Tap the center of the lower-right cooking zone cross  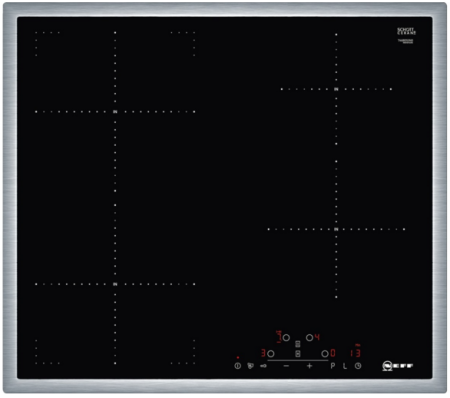click(x=336, y=229)
